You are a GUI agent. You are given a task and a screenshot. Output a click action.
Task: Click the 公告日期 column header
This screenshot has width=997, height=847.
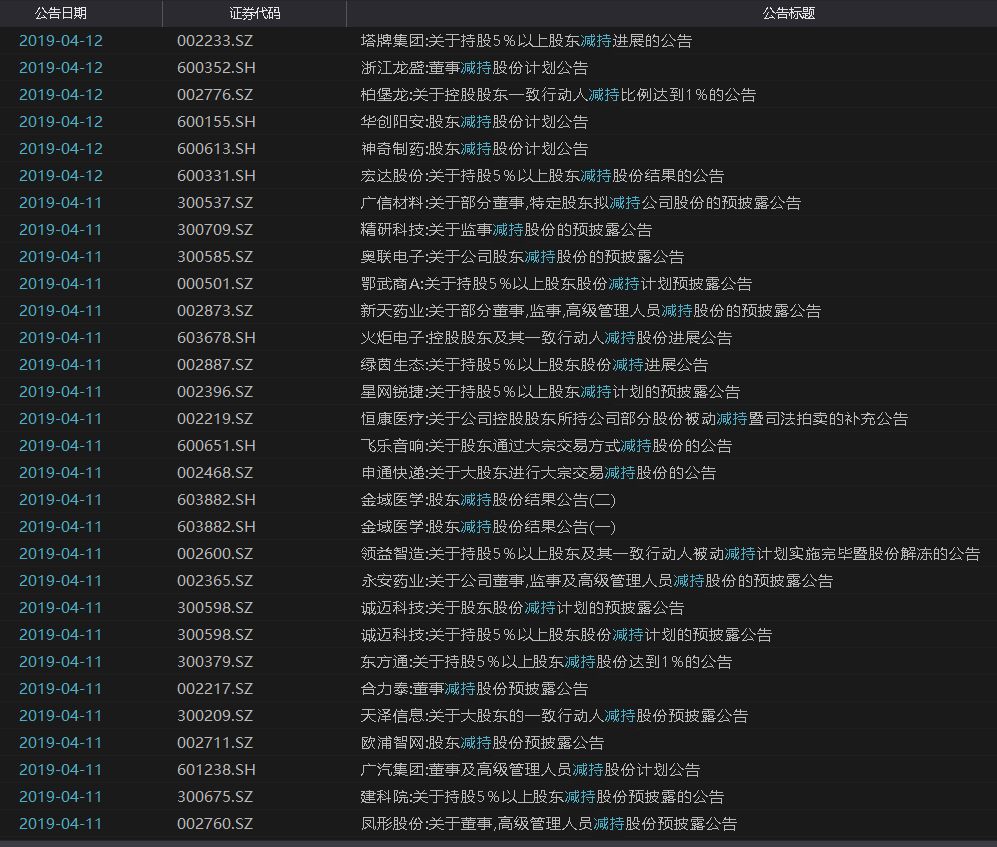(x=60, y=14)
